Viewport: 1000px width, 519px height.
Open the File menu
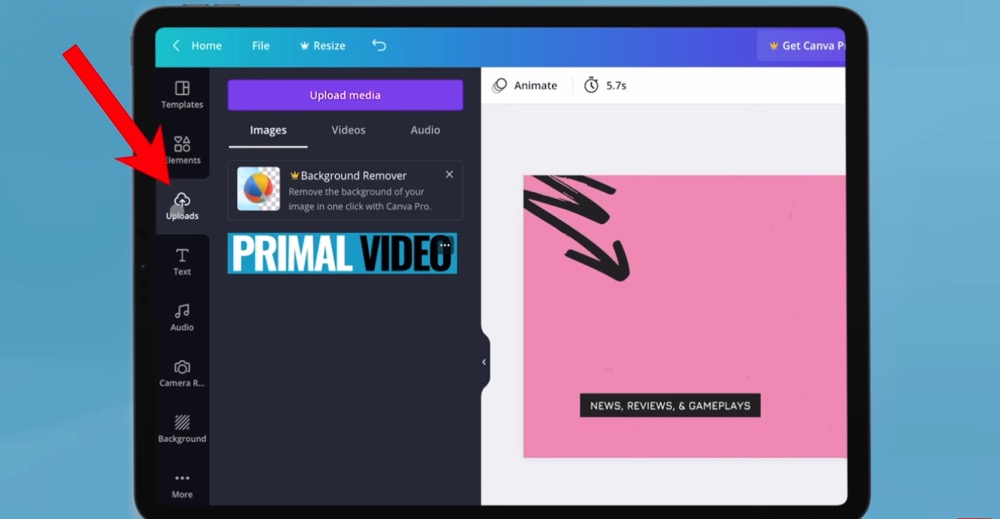pos(261,46)
